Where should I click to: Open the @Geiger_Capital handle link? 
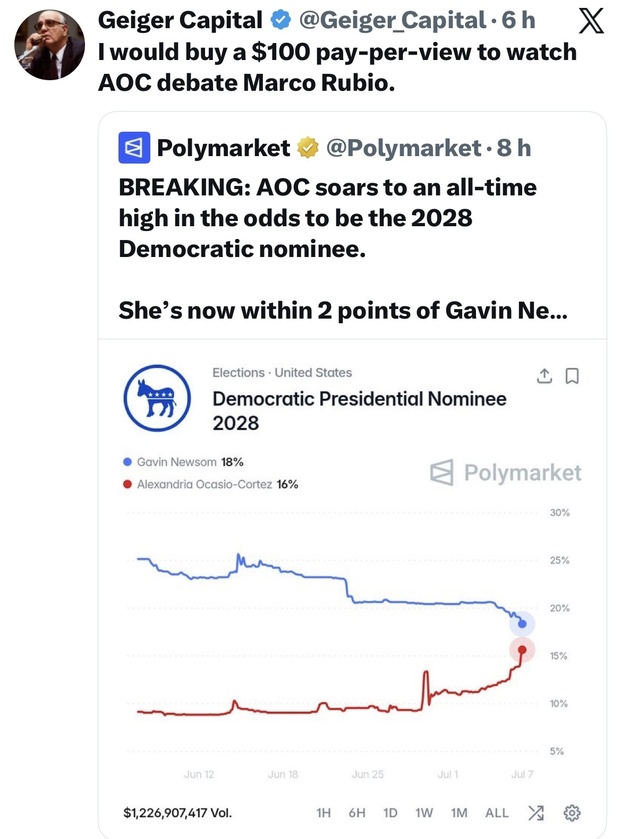(x=392, y=21)
